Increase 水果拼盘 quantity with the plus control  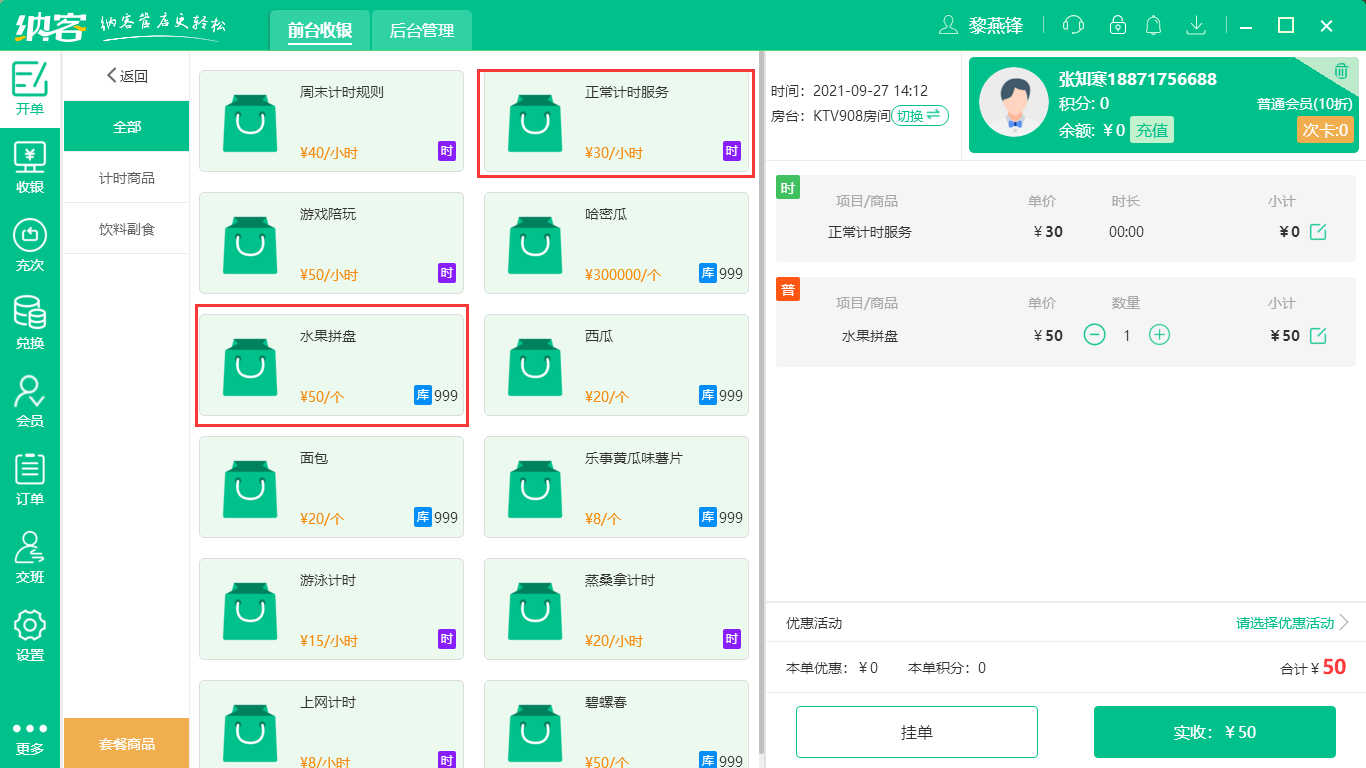tap(1159, 335)
